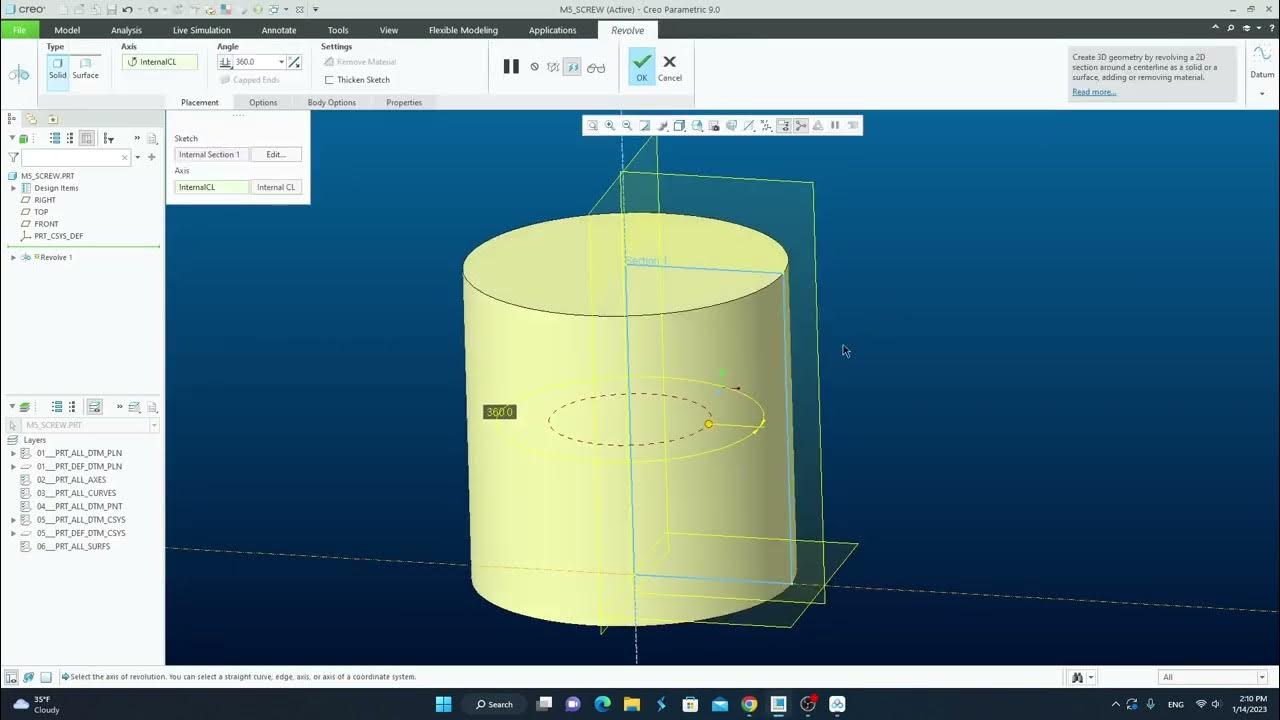Cancel the Revolve feature
Screen dimensions: 1280x720
coord(670,67)
